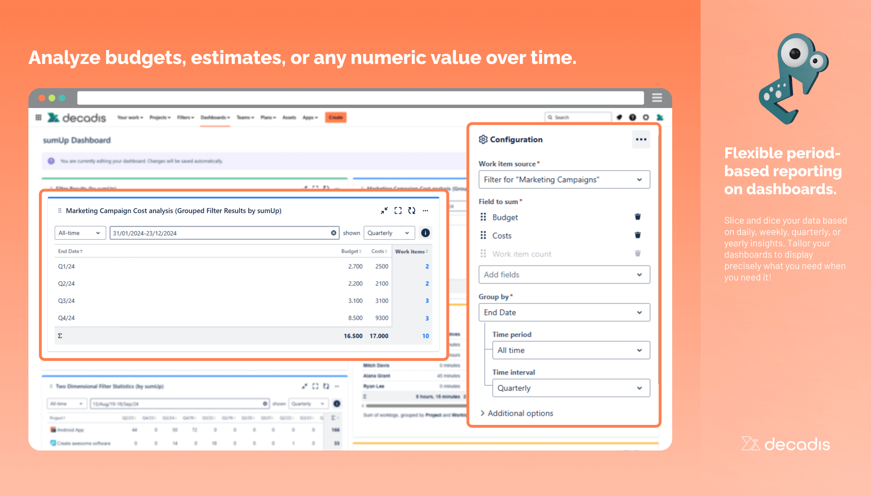Open the Work item source dropdown

pyautogui.click(x=564, y=179)
